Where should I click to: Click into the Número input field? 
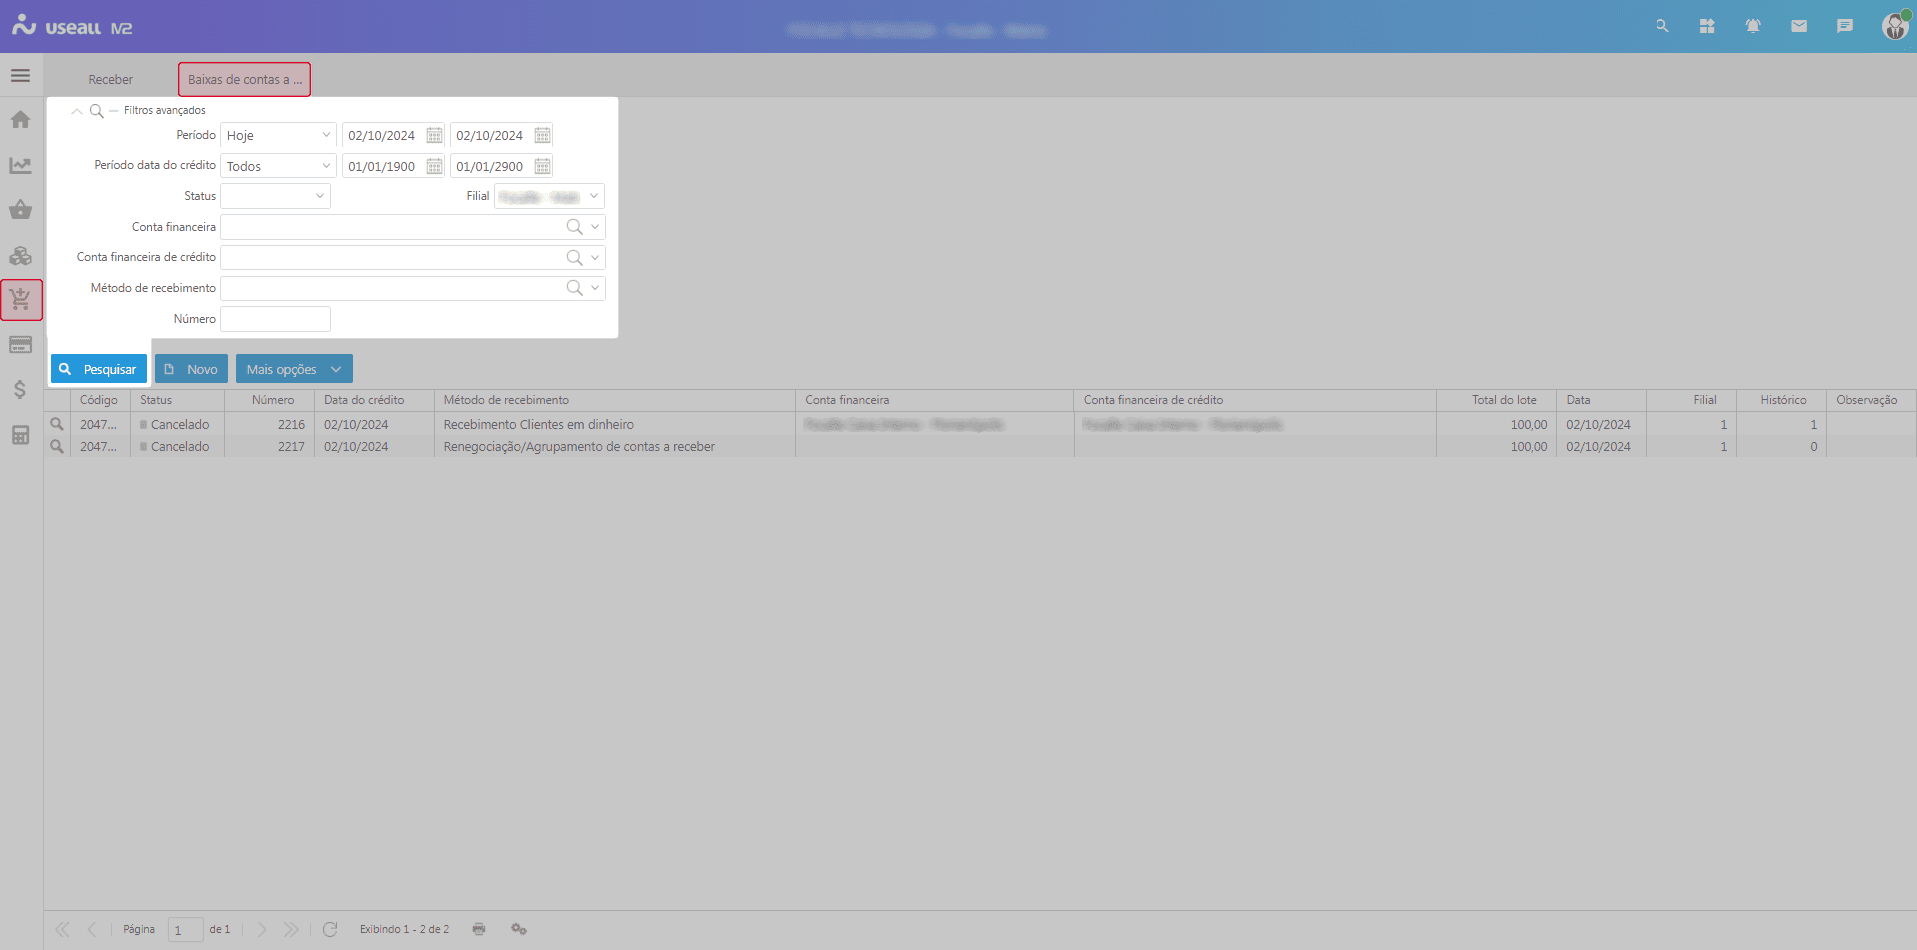[275, 319]
